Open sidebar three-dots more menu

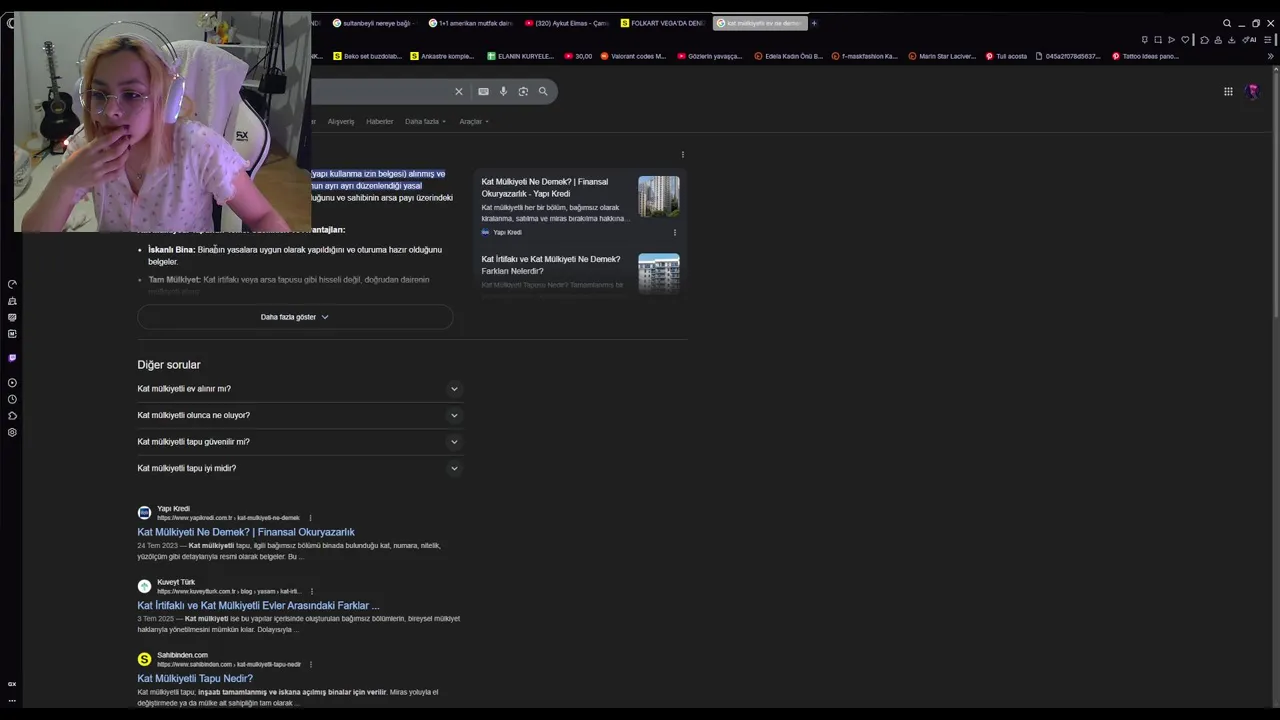(x=12, y=701)
